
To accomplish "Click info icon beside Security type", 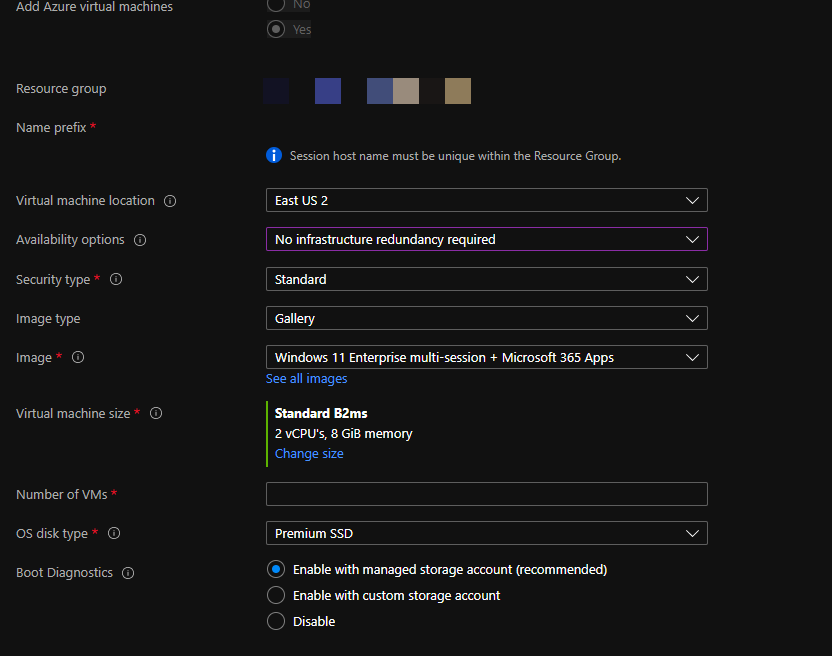I will pyautogui.click(x=116, y=279).
